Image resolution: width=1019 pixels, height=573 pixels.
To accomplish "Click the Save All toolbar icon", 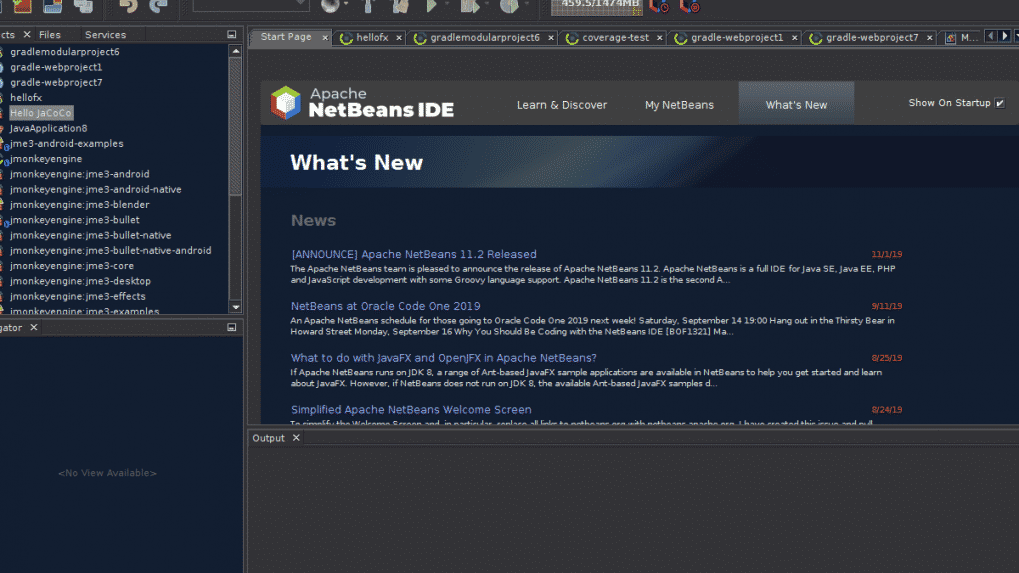I will 83,6.
